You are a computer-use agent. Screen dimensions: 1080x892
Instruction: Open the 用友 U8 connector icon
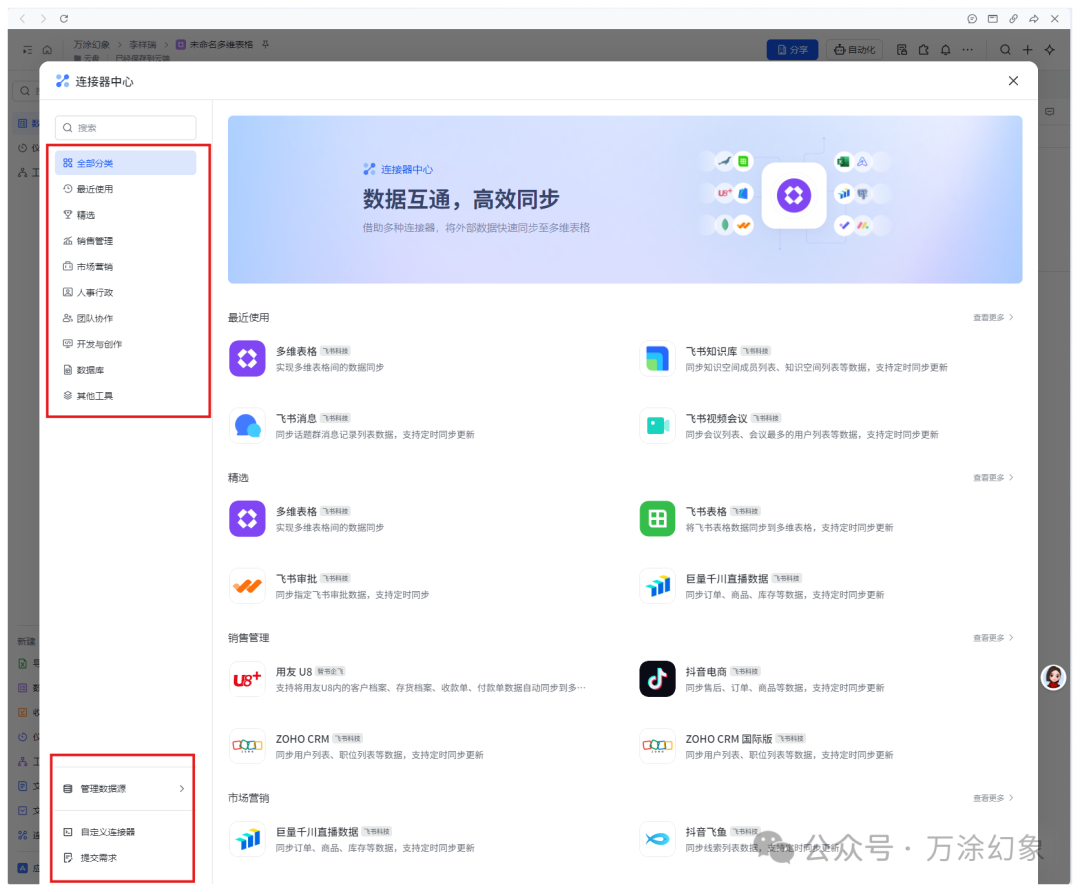coord(247,678)
